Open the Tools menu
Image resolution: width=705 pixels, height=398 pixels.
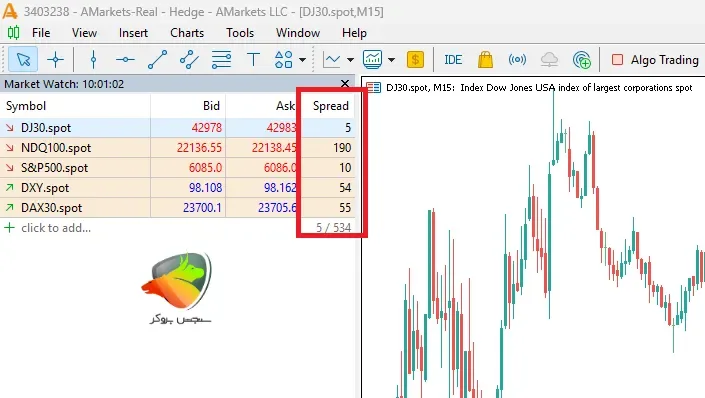pyautogui.click(x=240, y=33)
